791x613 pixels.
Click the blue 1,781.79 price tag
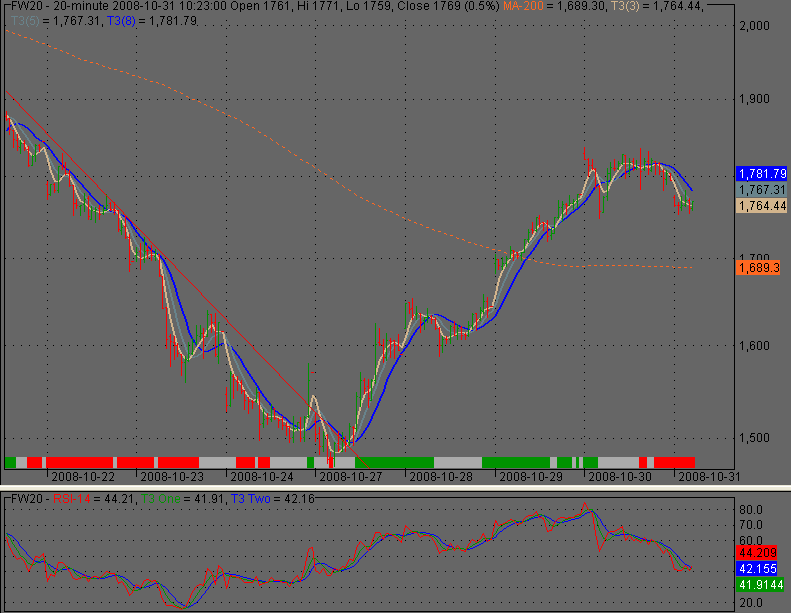point(761,172)
